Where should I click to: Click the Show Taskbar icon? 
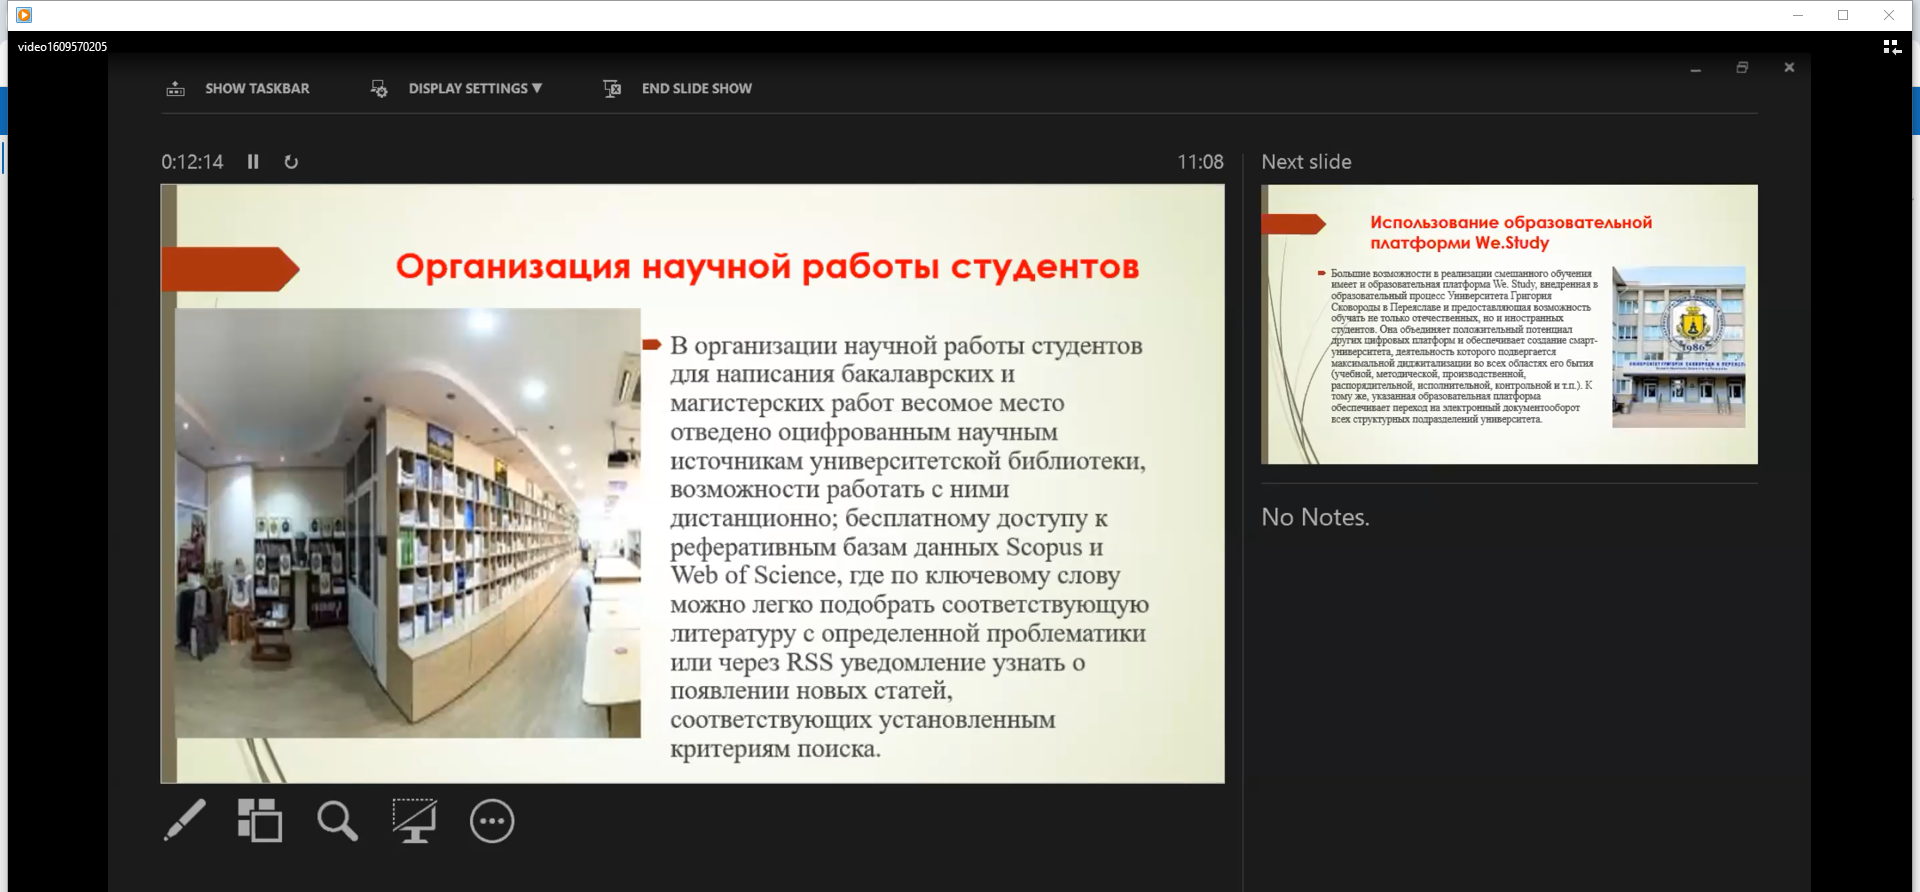pos(176,89)
